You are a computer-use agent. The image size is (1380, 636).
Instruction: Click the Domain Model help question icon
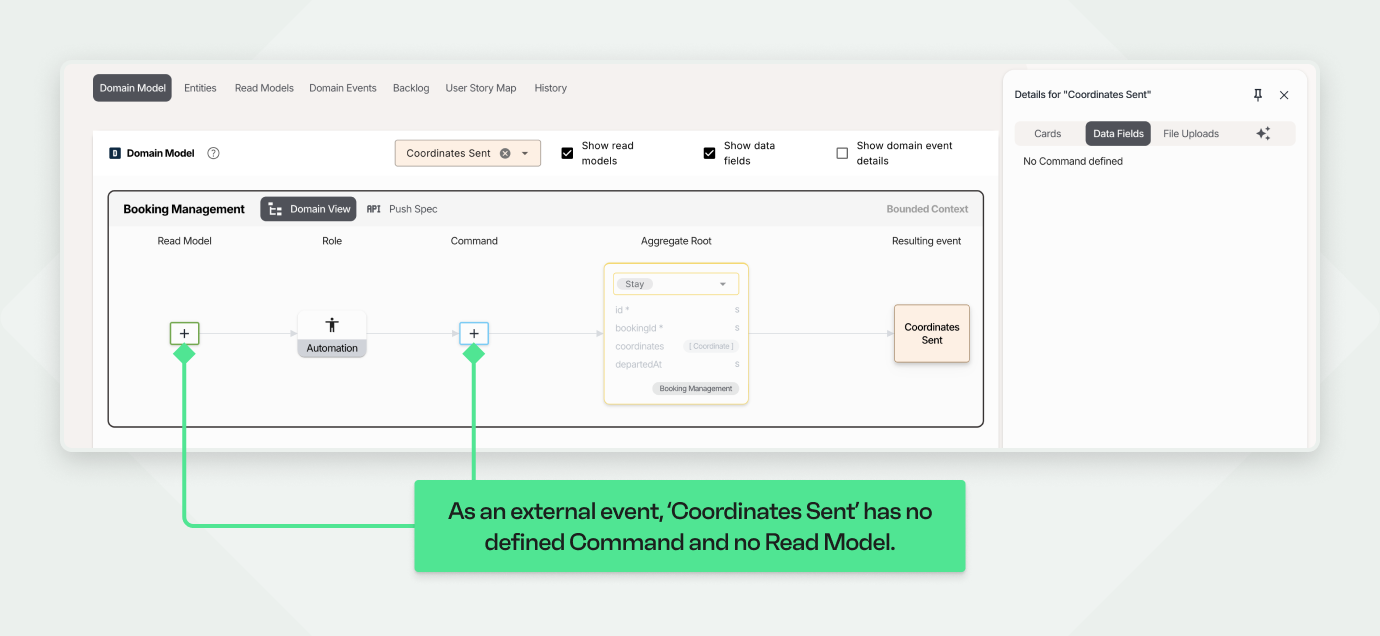click(x=213, y=153)
